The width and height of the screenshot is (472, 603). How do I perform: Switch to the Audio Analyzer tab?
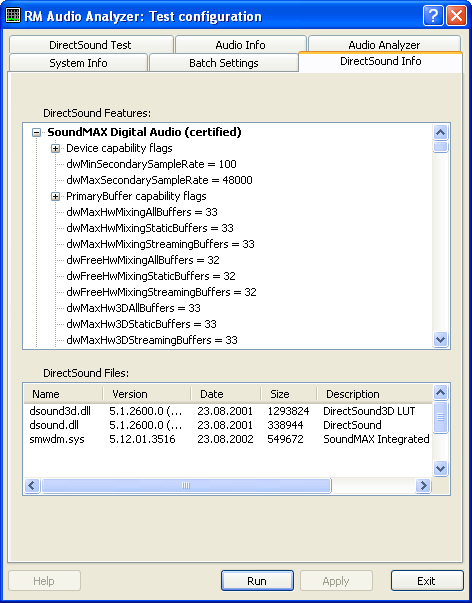[x=384, y=45]
